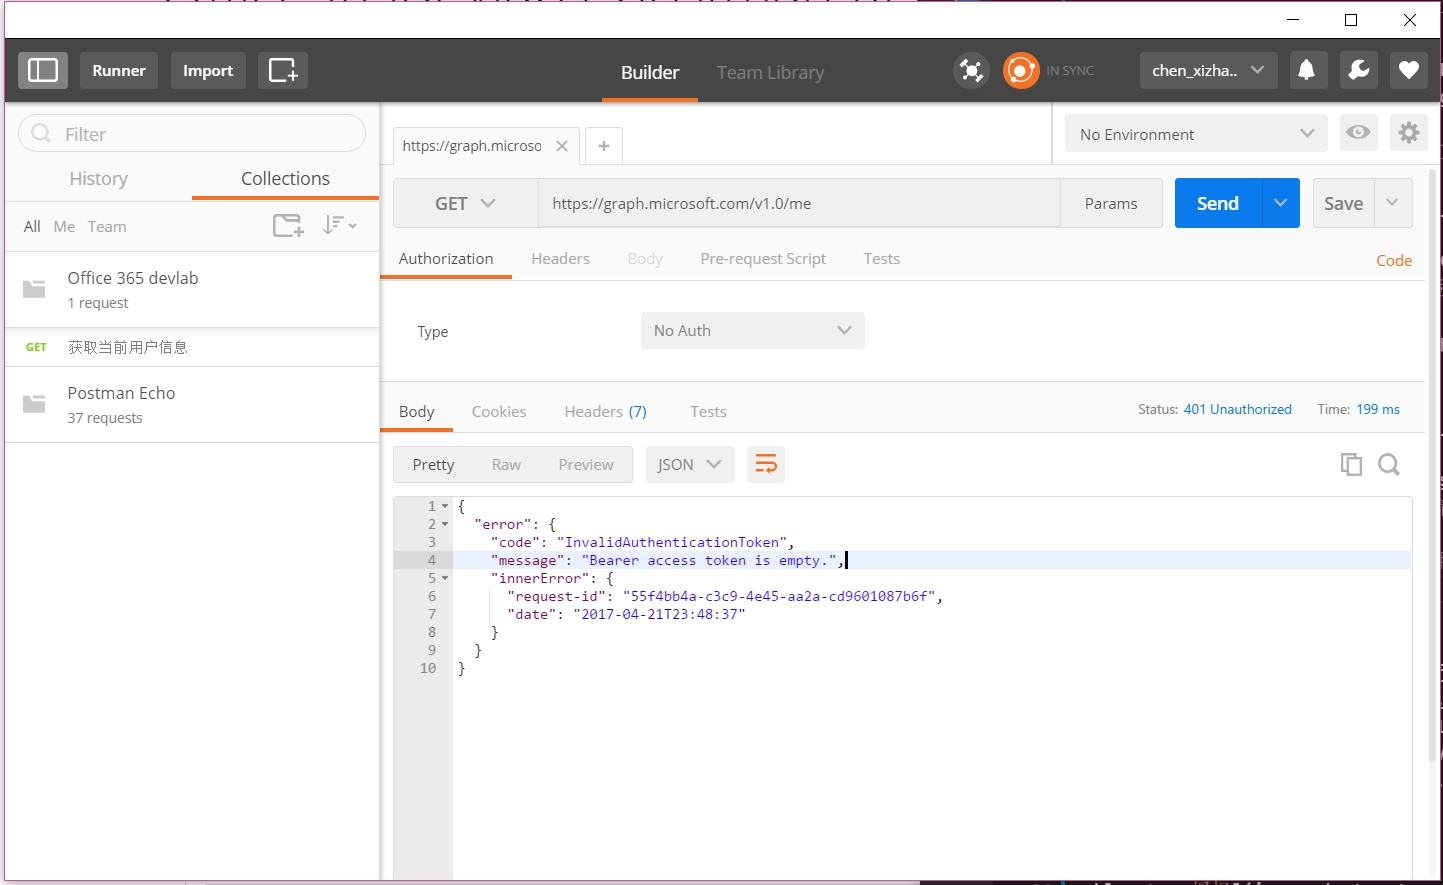Open the No Auth type dropdown
The image size is (1443, 885).
click(x=752, y=331)
